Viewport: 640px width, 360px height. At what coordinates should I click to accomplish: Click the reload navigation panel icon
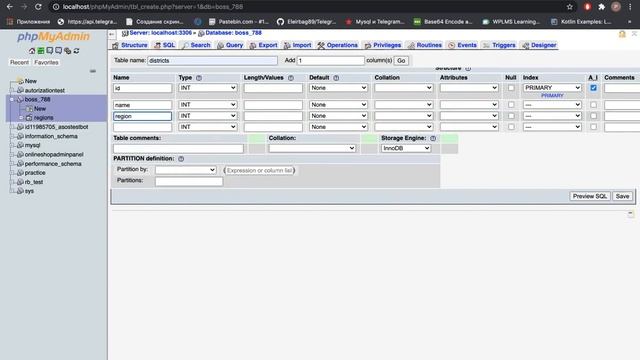pyautogui.click(x=76, y=51)
